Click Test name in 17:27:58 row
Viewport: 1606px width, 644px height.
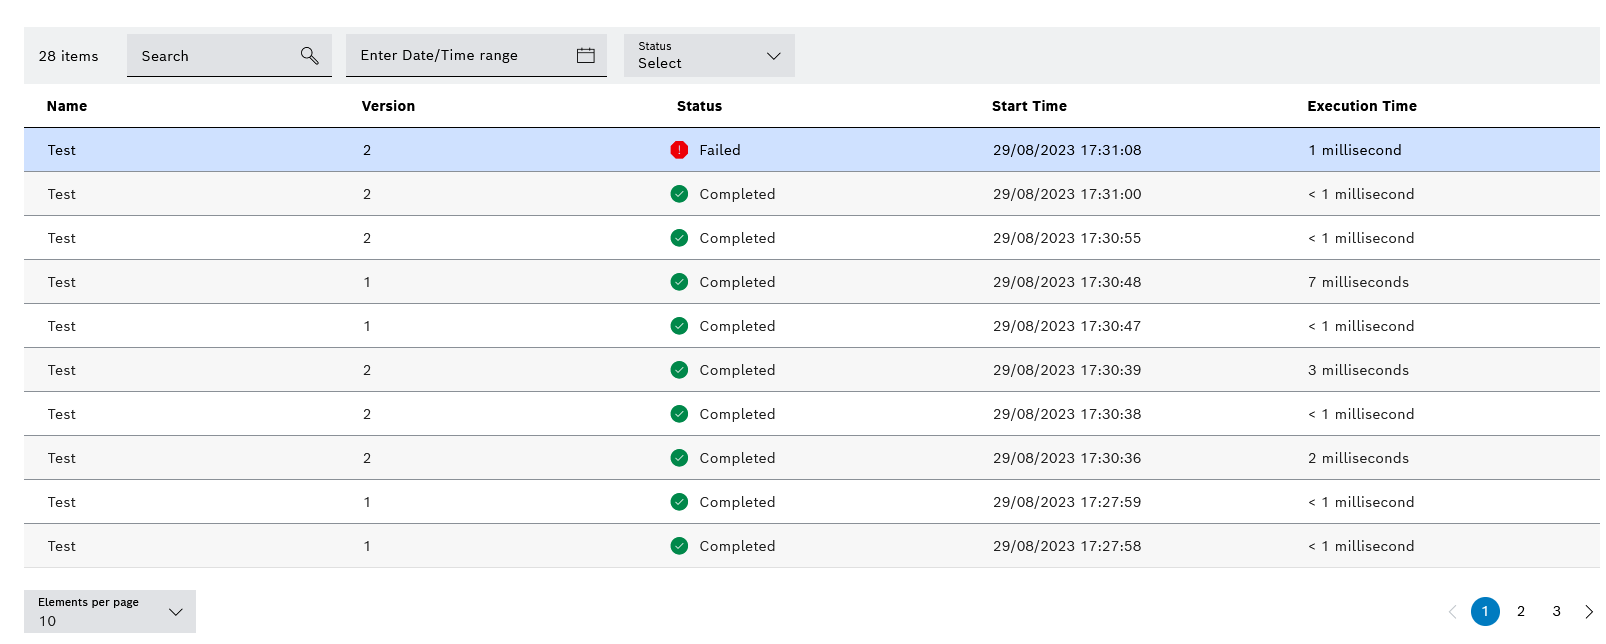(x=61, y=546)
